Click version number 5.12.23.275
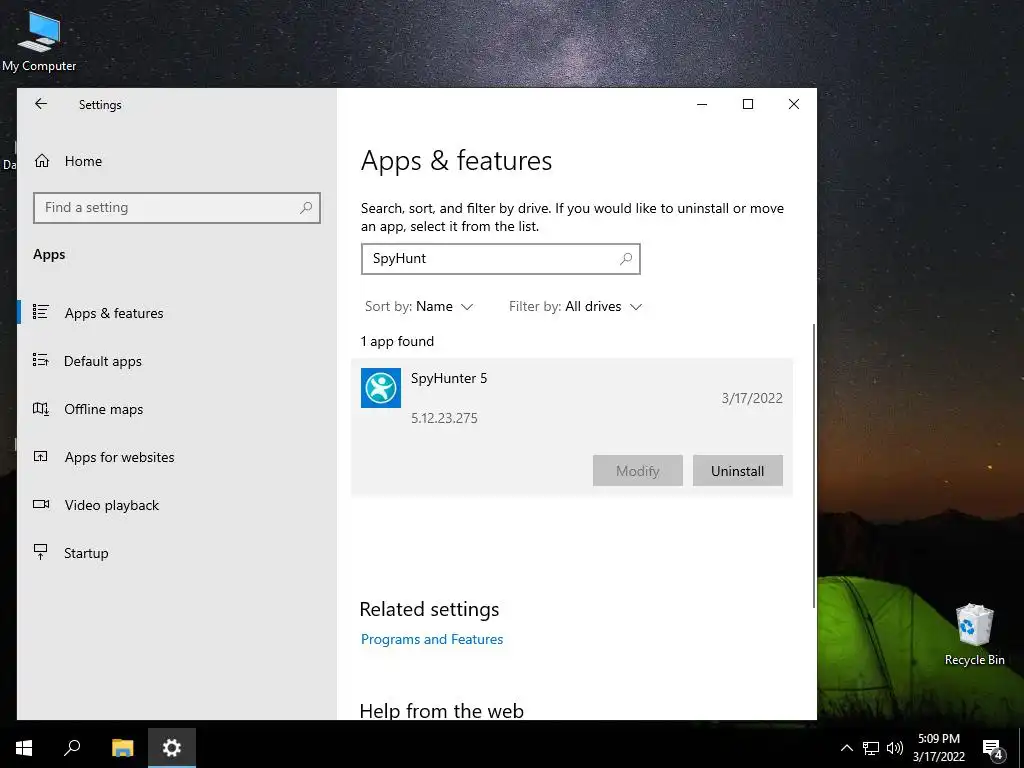This screenshot has width=1024, height=768. pos(444,418)
